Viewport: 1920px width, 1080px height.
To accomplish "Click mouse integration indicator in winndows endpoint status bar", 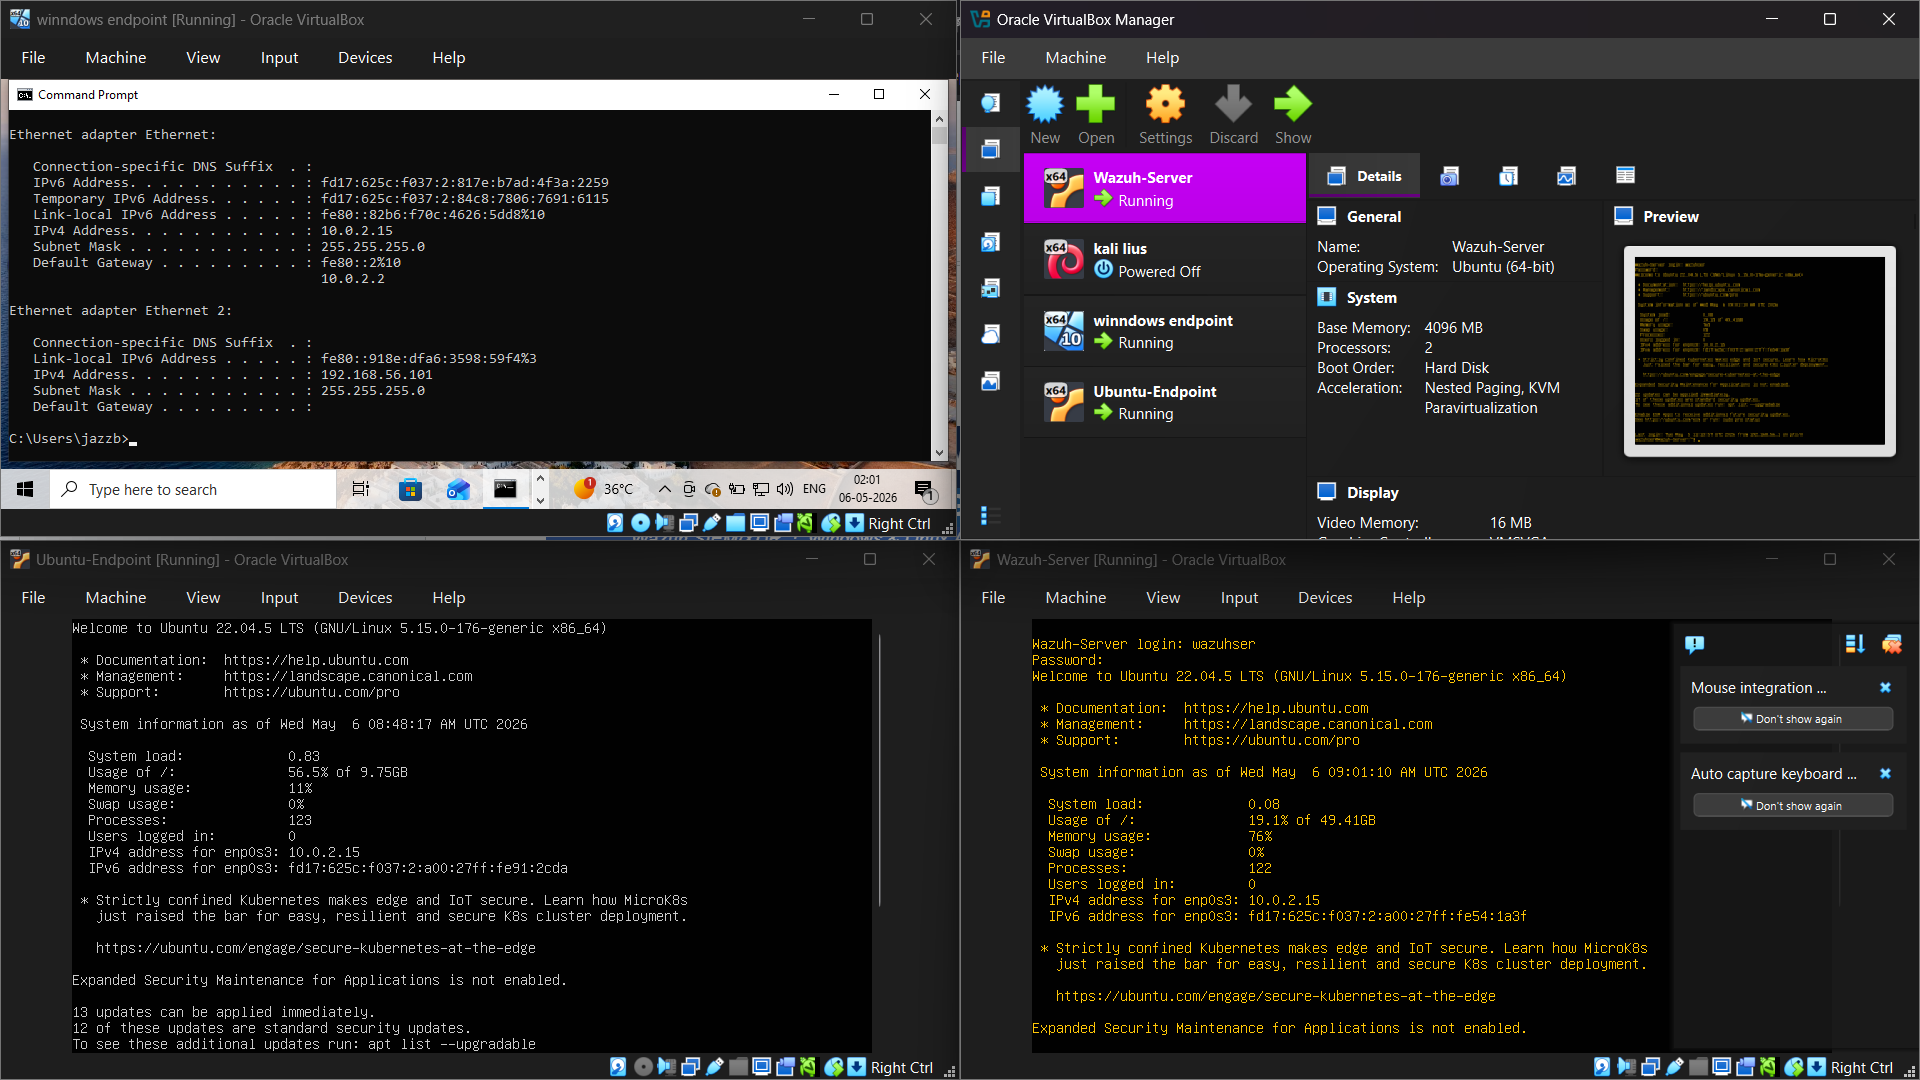I will 831,523.
